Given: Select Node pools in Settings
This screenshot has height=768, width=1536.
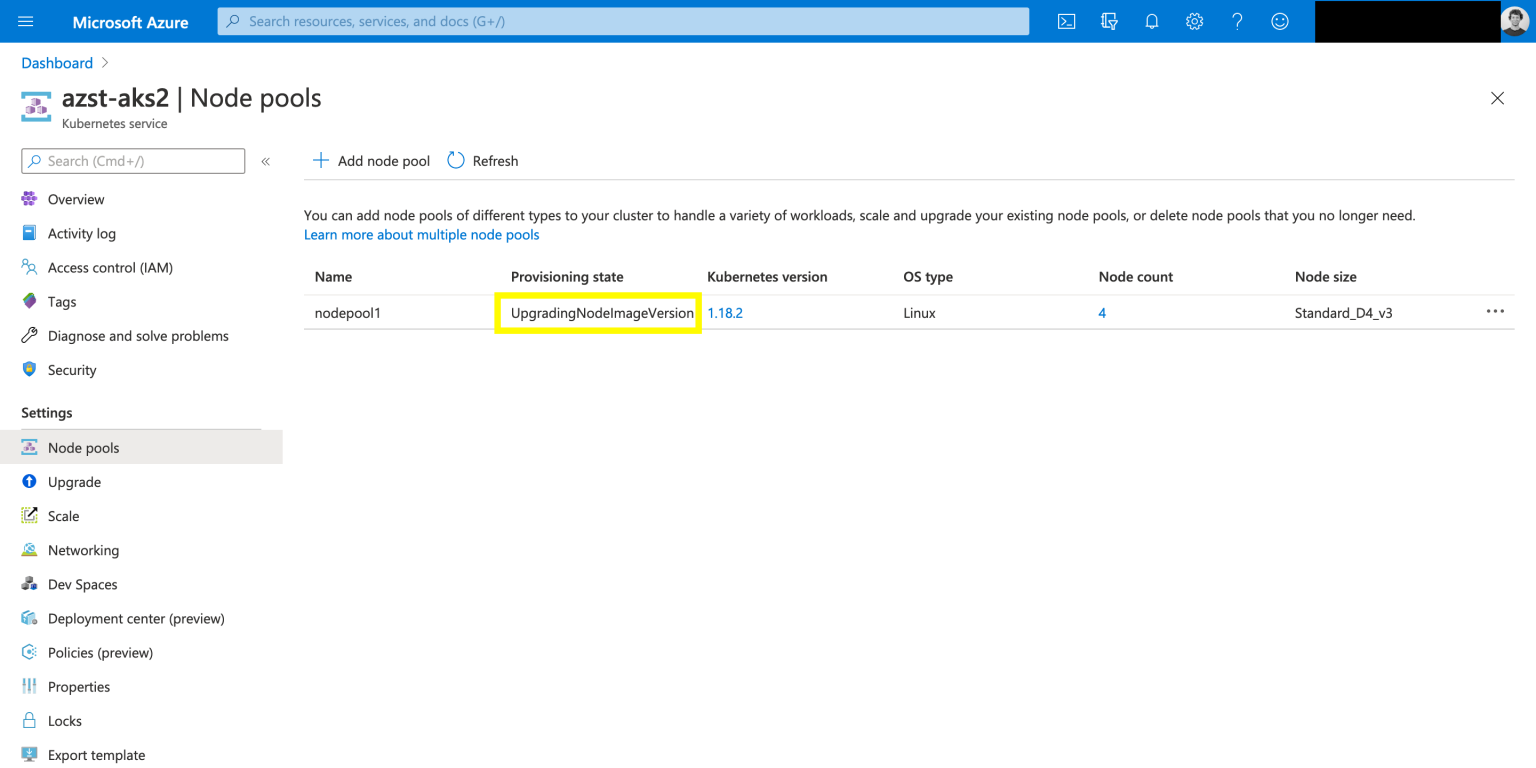Looking at the screenshot, I should click(141, 447).
